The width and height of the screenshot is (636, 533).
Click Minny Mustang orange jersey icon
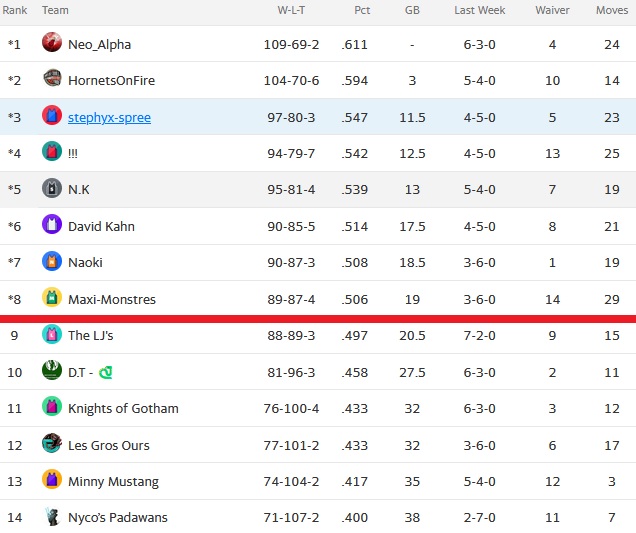[52, 479]
